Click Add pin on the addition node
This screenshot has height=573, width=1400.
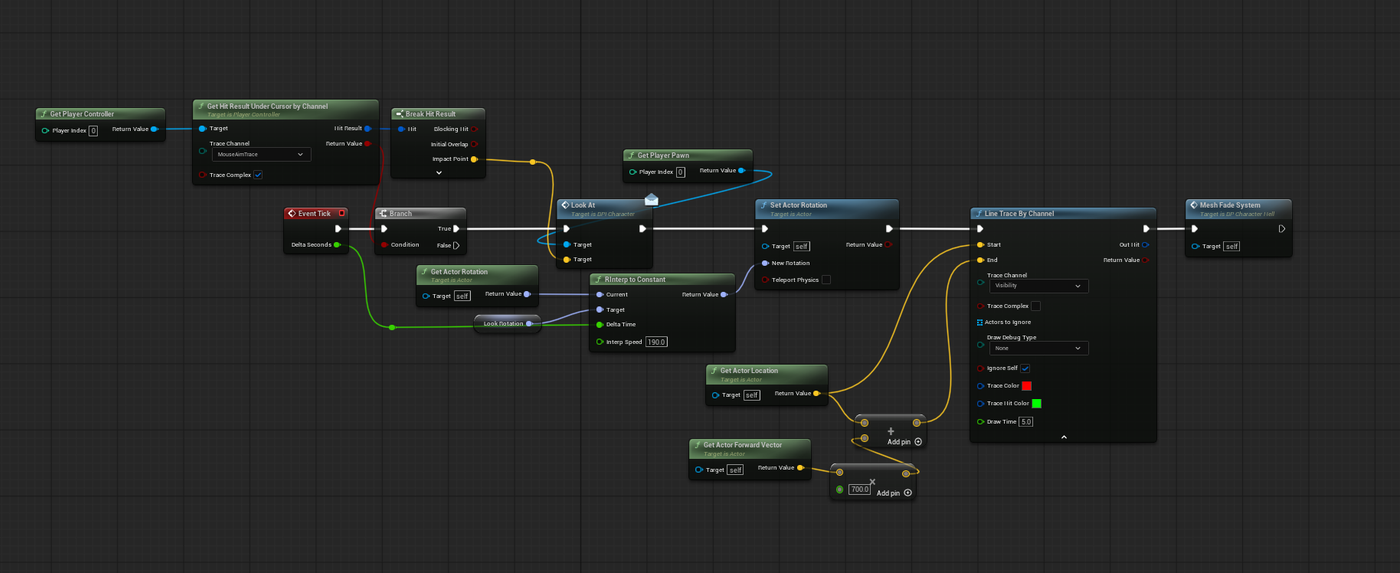904,441
